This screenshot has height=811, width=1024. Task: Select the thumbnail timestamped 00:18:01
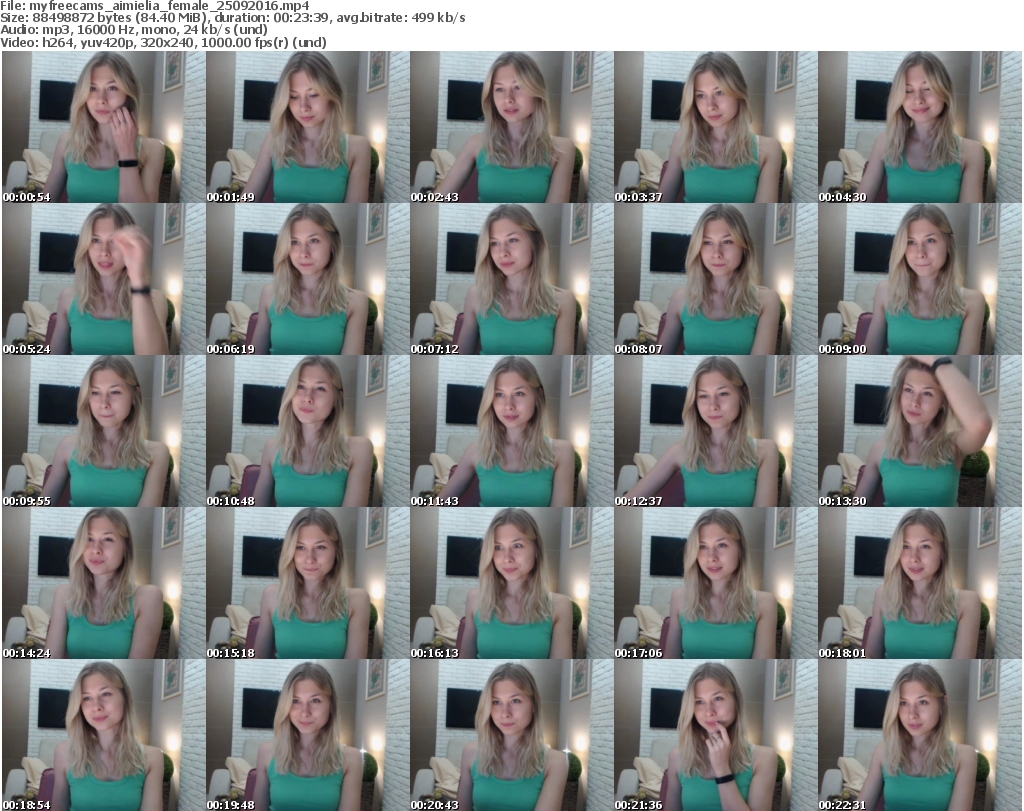point(920,583)
